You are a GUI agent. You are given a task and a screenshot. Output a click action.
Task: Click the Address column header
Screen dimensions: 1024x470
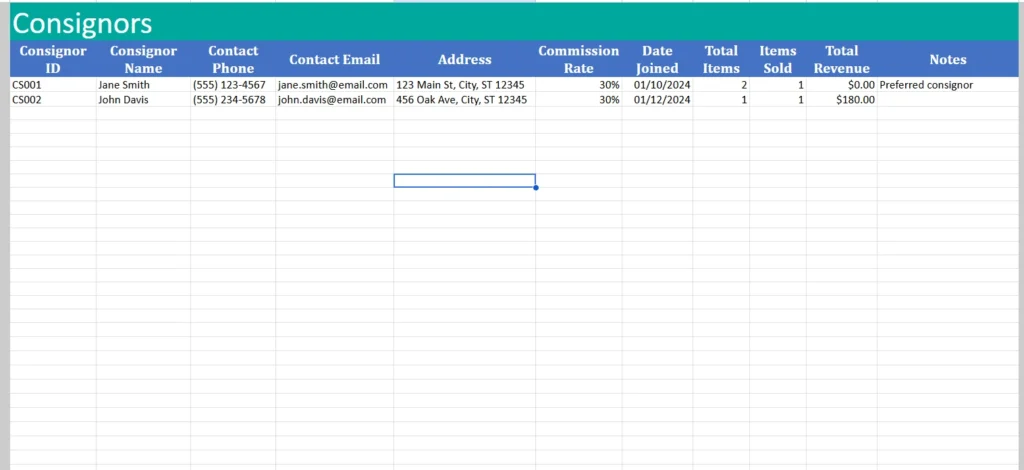pos(464,59)
